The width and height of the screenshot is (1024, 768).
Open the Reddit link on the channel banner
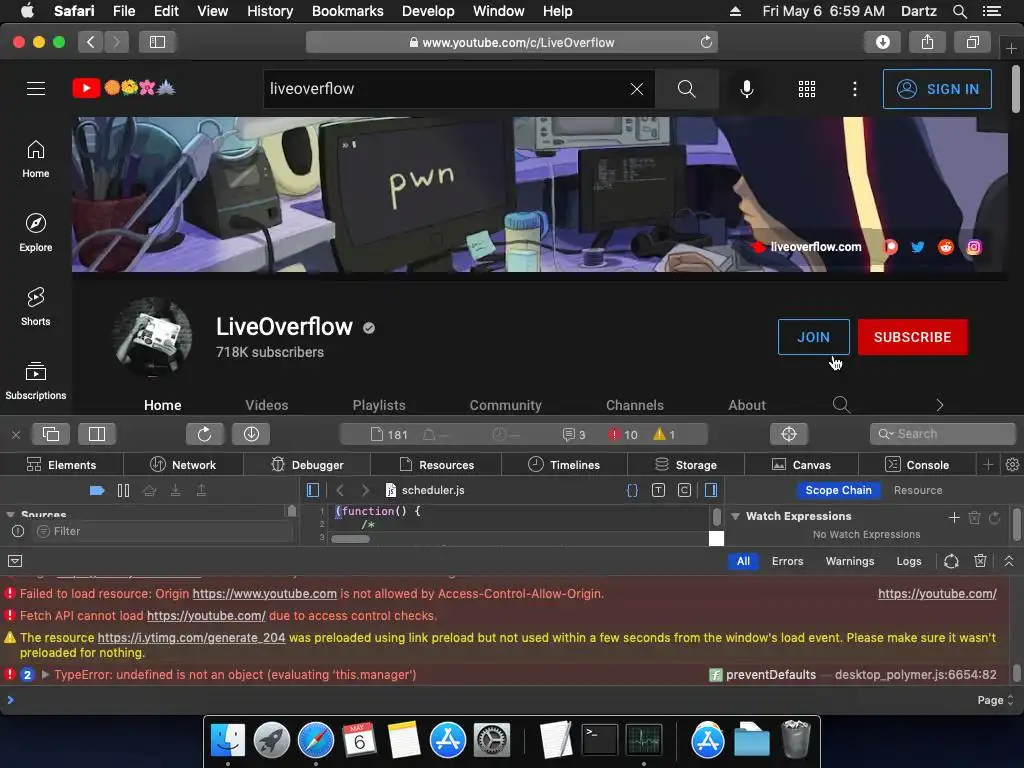946,247
